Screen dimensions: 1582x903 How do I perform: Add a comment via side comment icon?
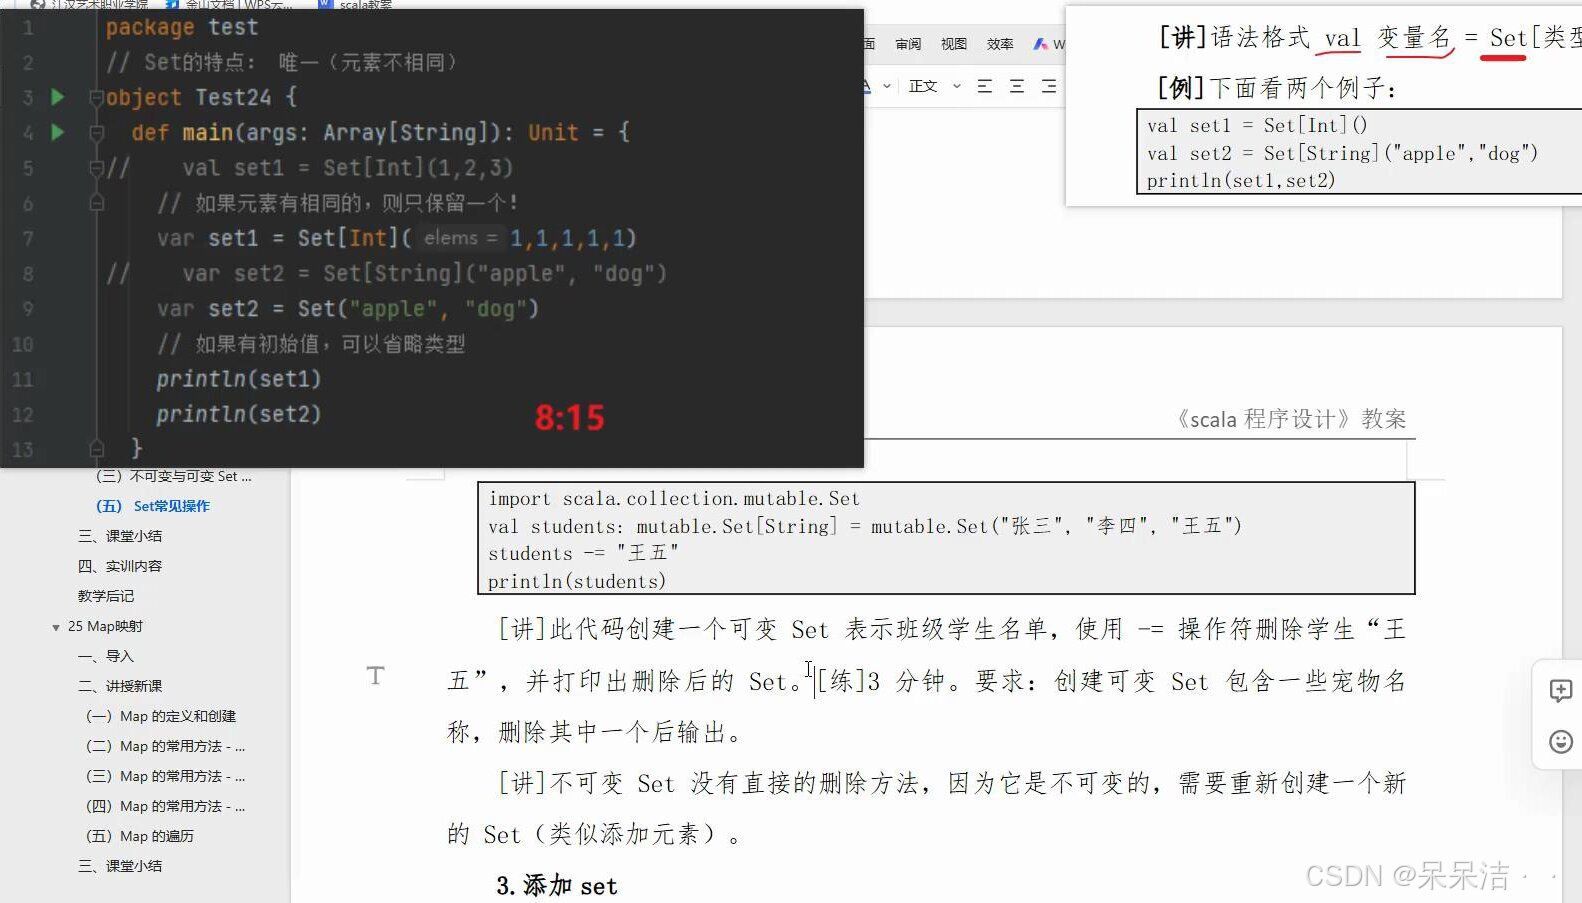tap(1560, 691)
